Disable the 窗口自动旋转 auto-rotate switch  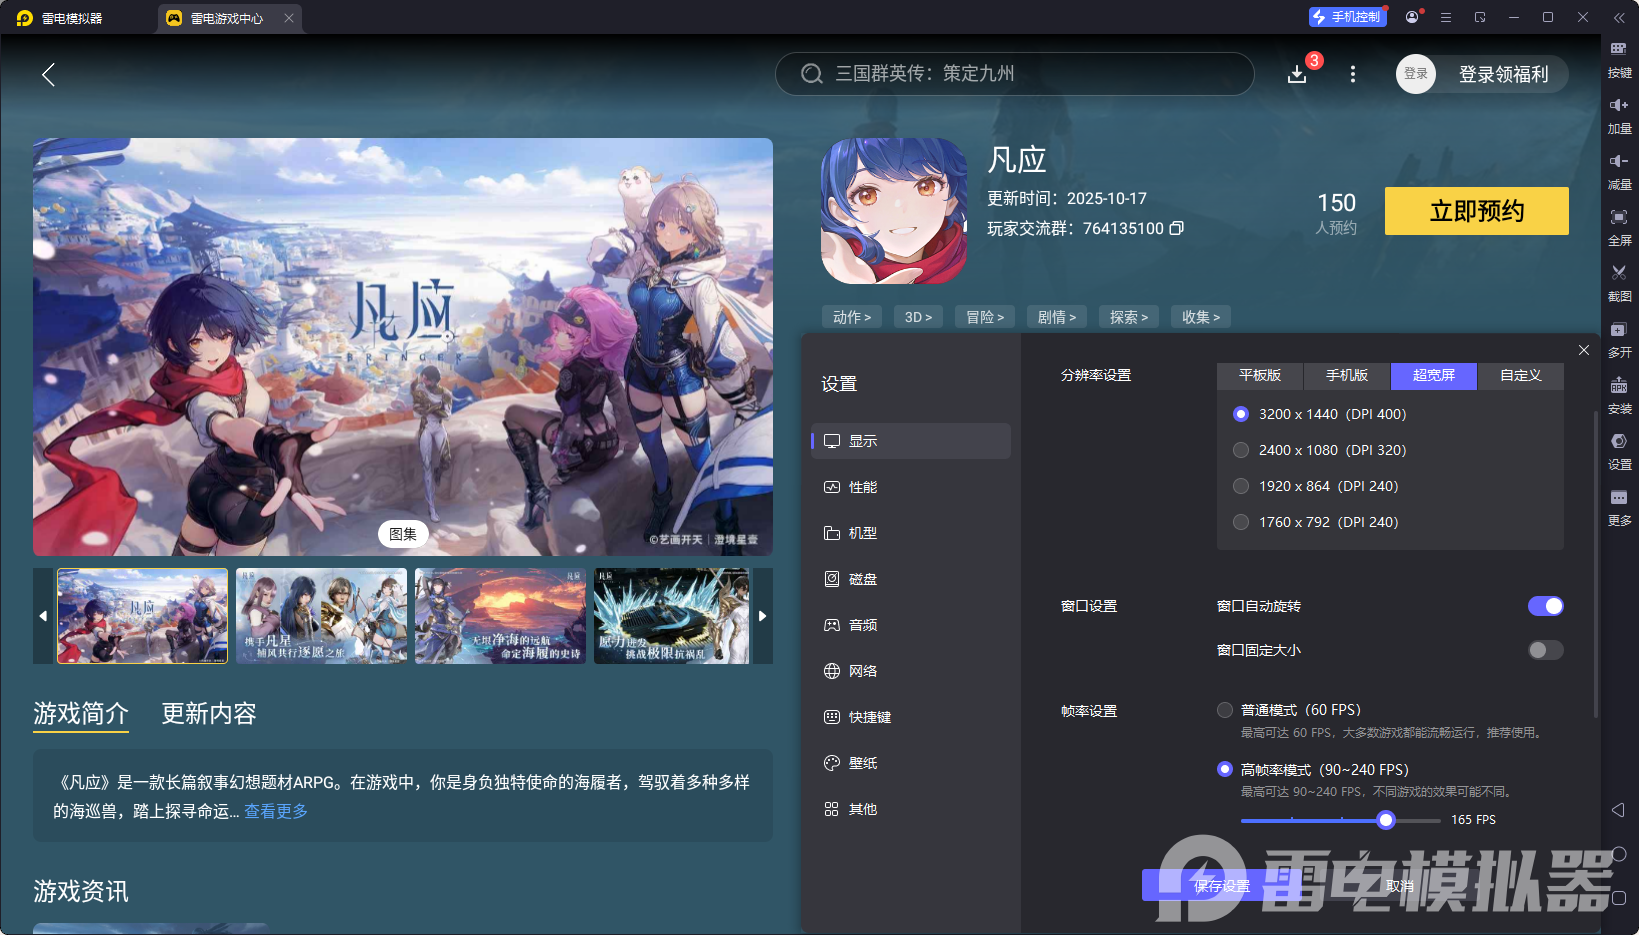pyautogui.click(x=1546, y=605)
